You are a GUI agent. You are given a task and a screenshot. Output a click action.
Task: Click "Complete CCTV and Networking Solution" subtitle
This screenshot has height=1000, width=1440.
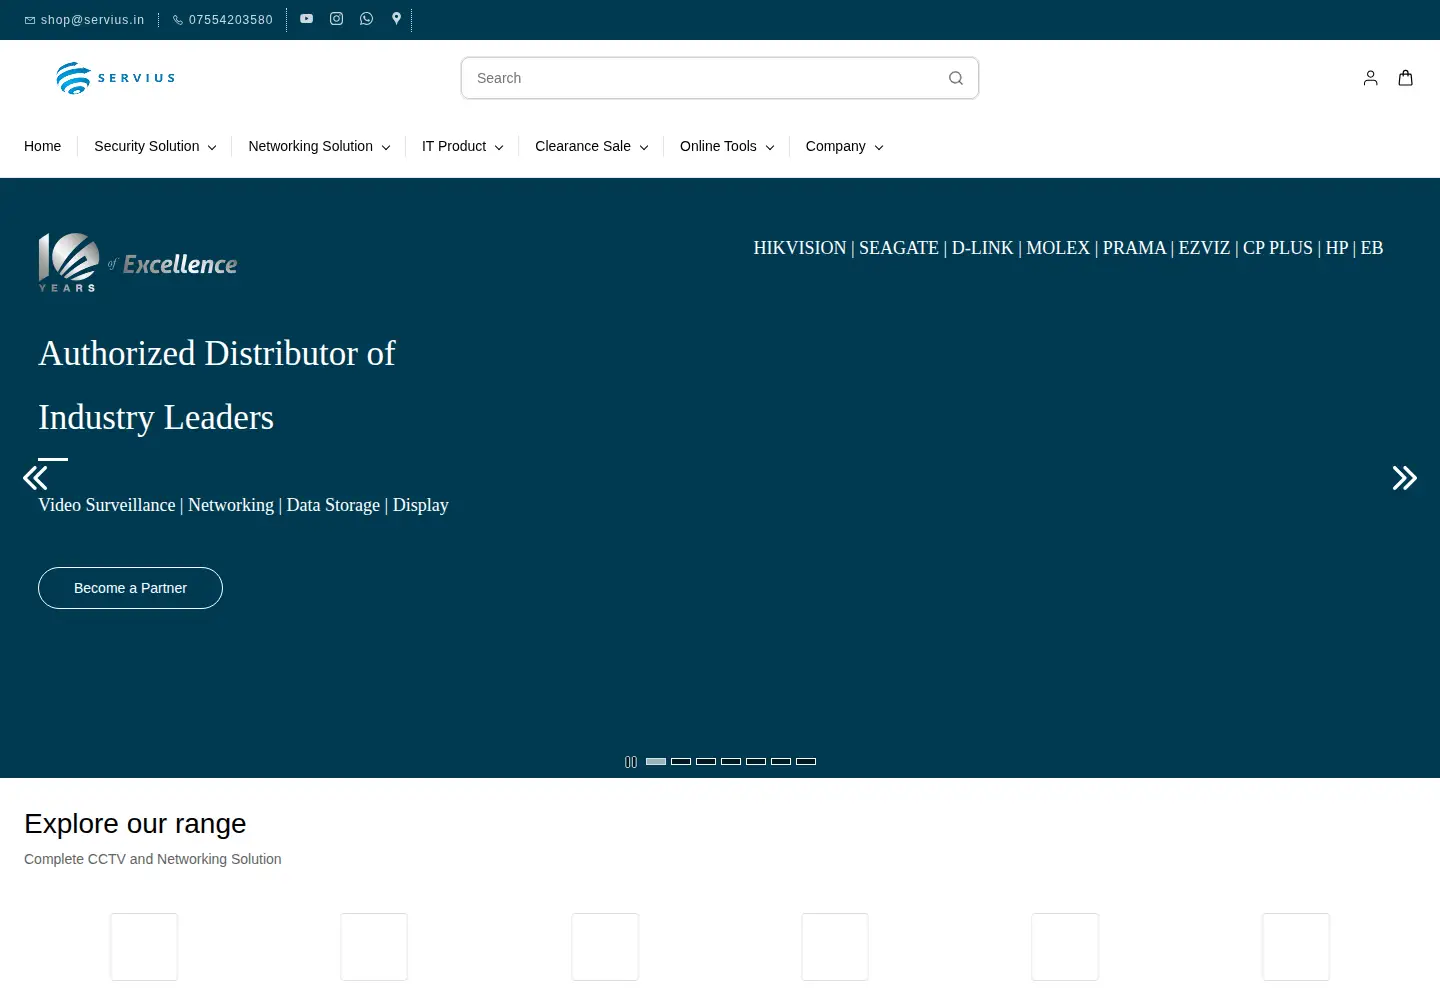pyautogui.click(x=153, y=859)
